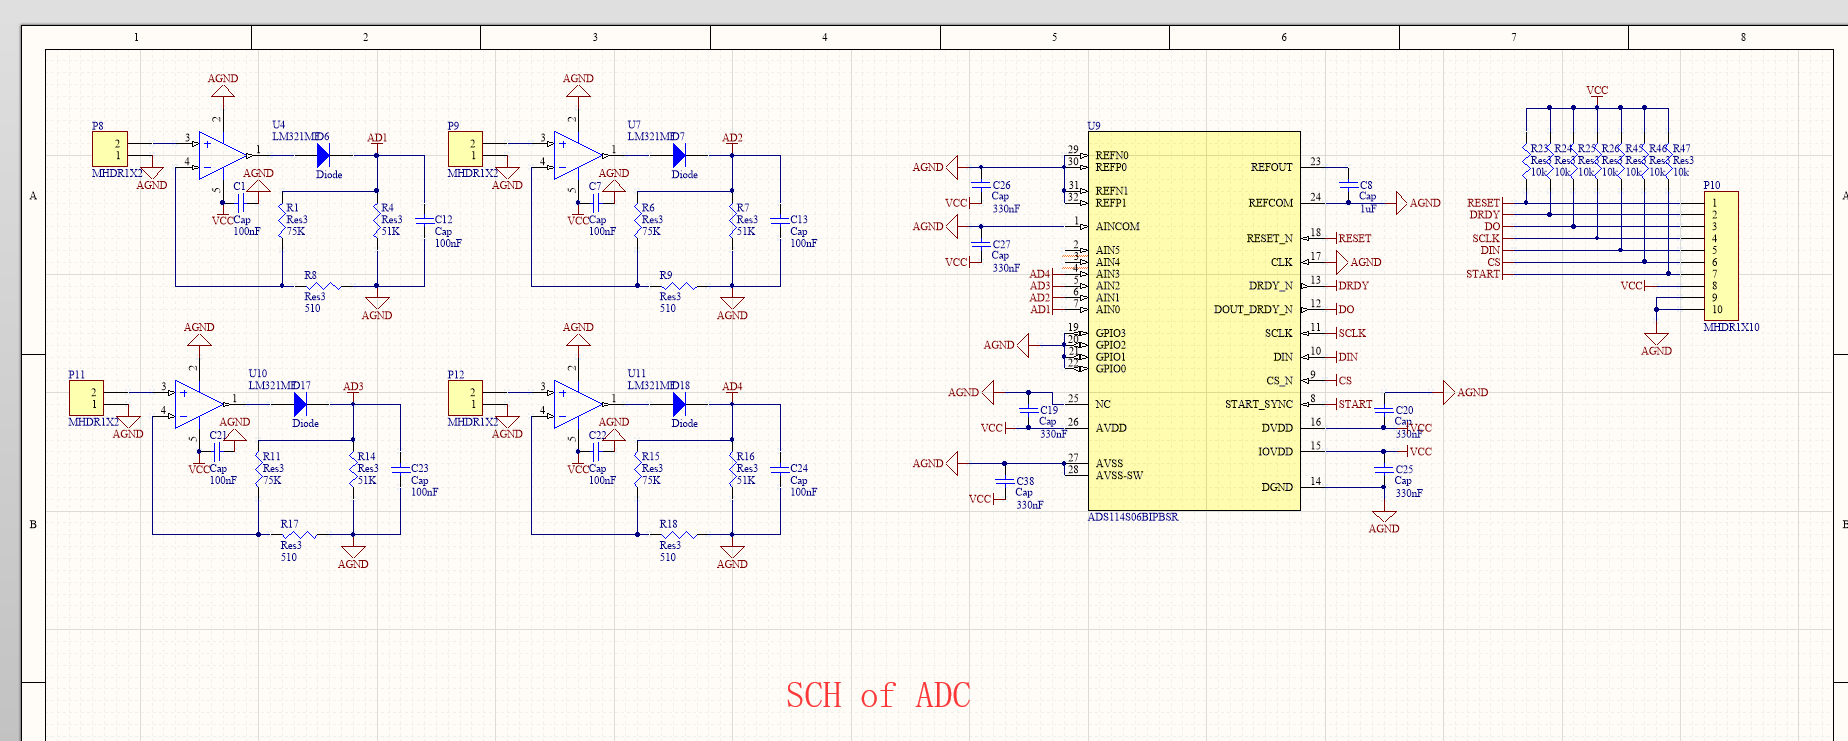Click the AINCOM pin label on U9
The image size is (1848, 741).
click(x=1117, y=227)
